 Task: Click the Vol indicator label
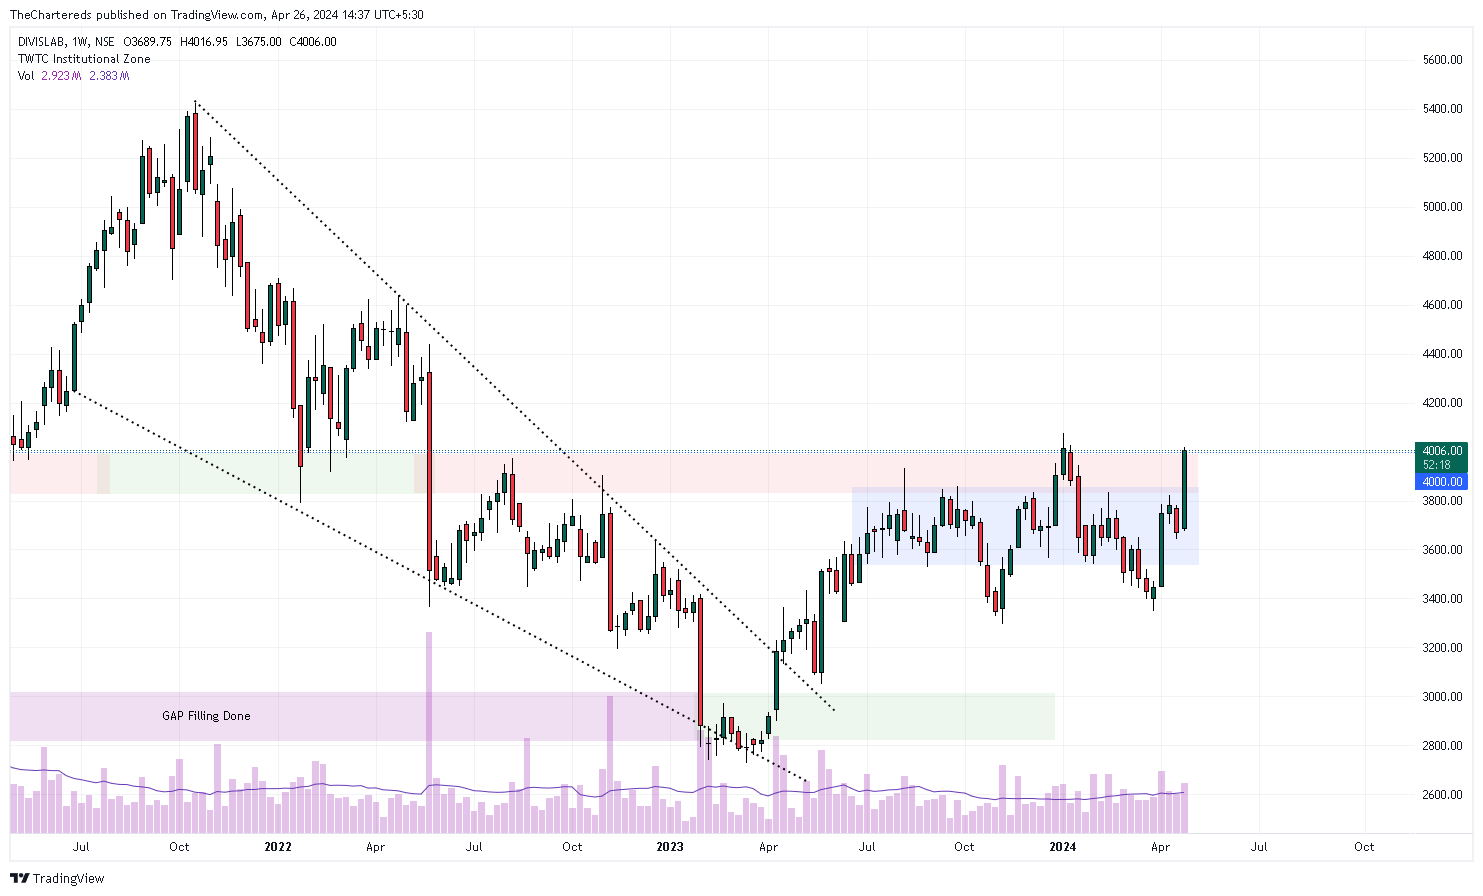point(26,76)
